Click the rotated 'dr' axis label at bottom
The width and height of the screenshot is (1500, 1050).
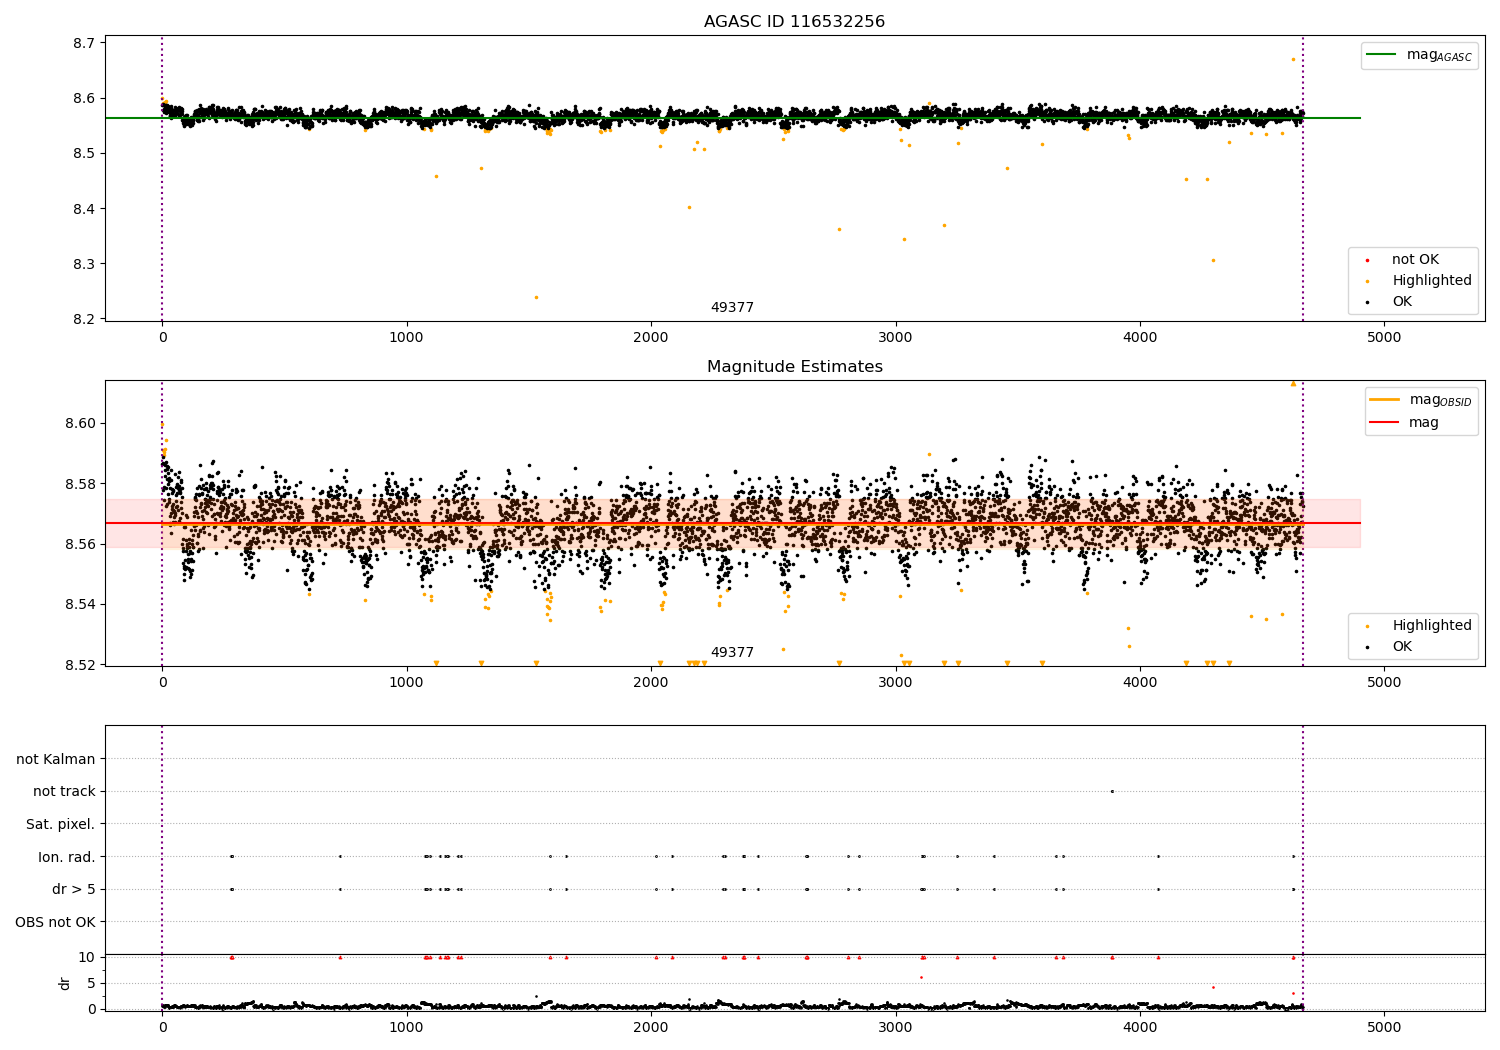pyautogui.click(x=65, y=983)
